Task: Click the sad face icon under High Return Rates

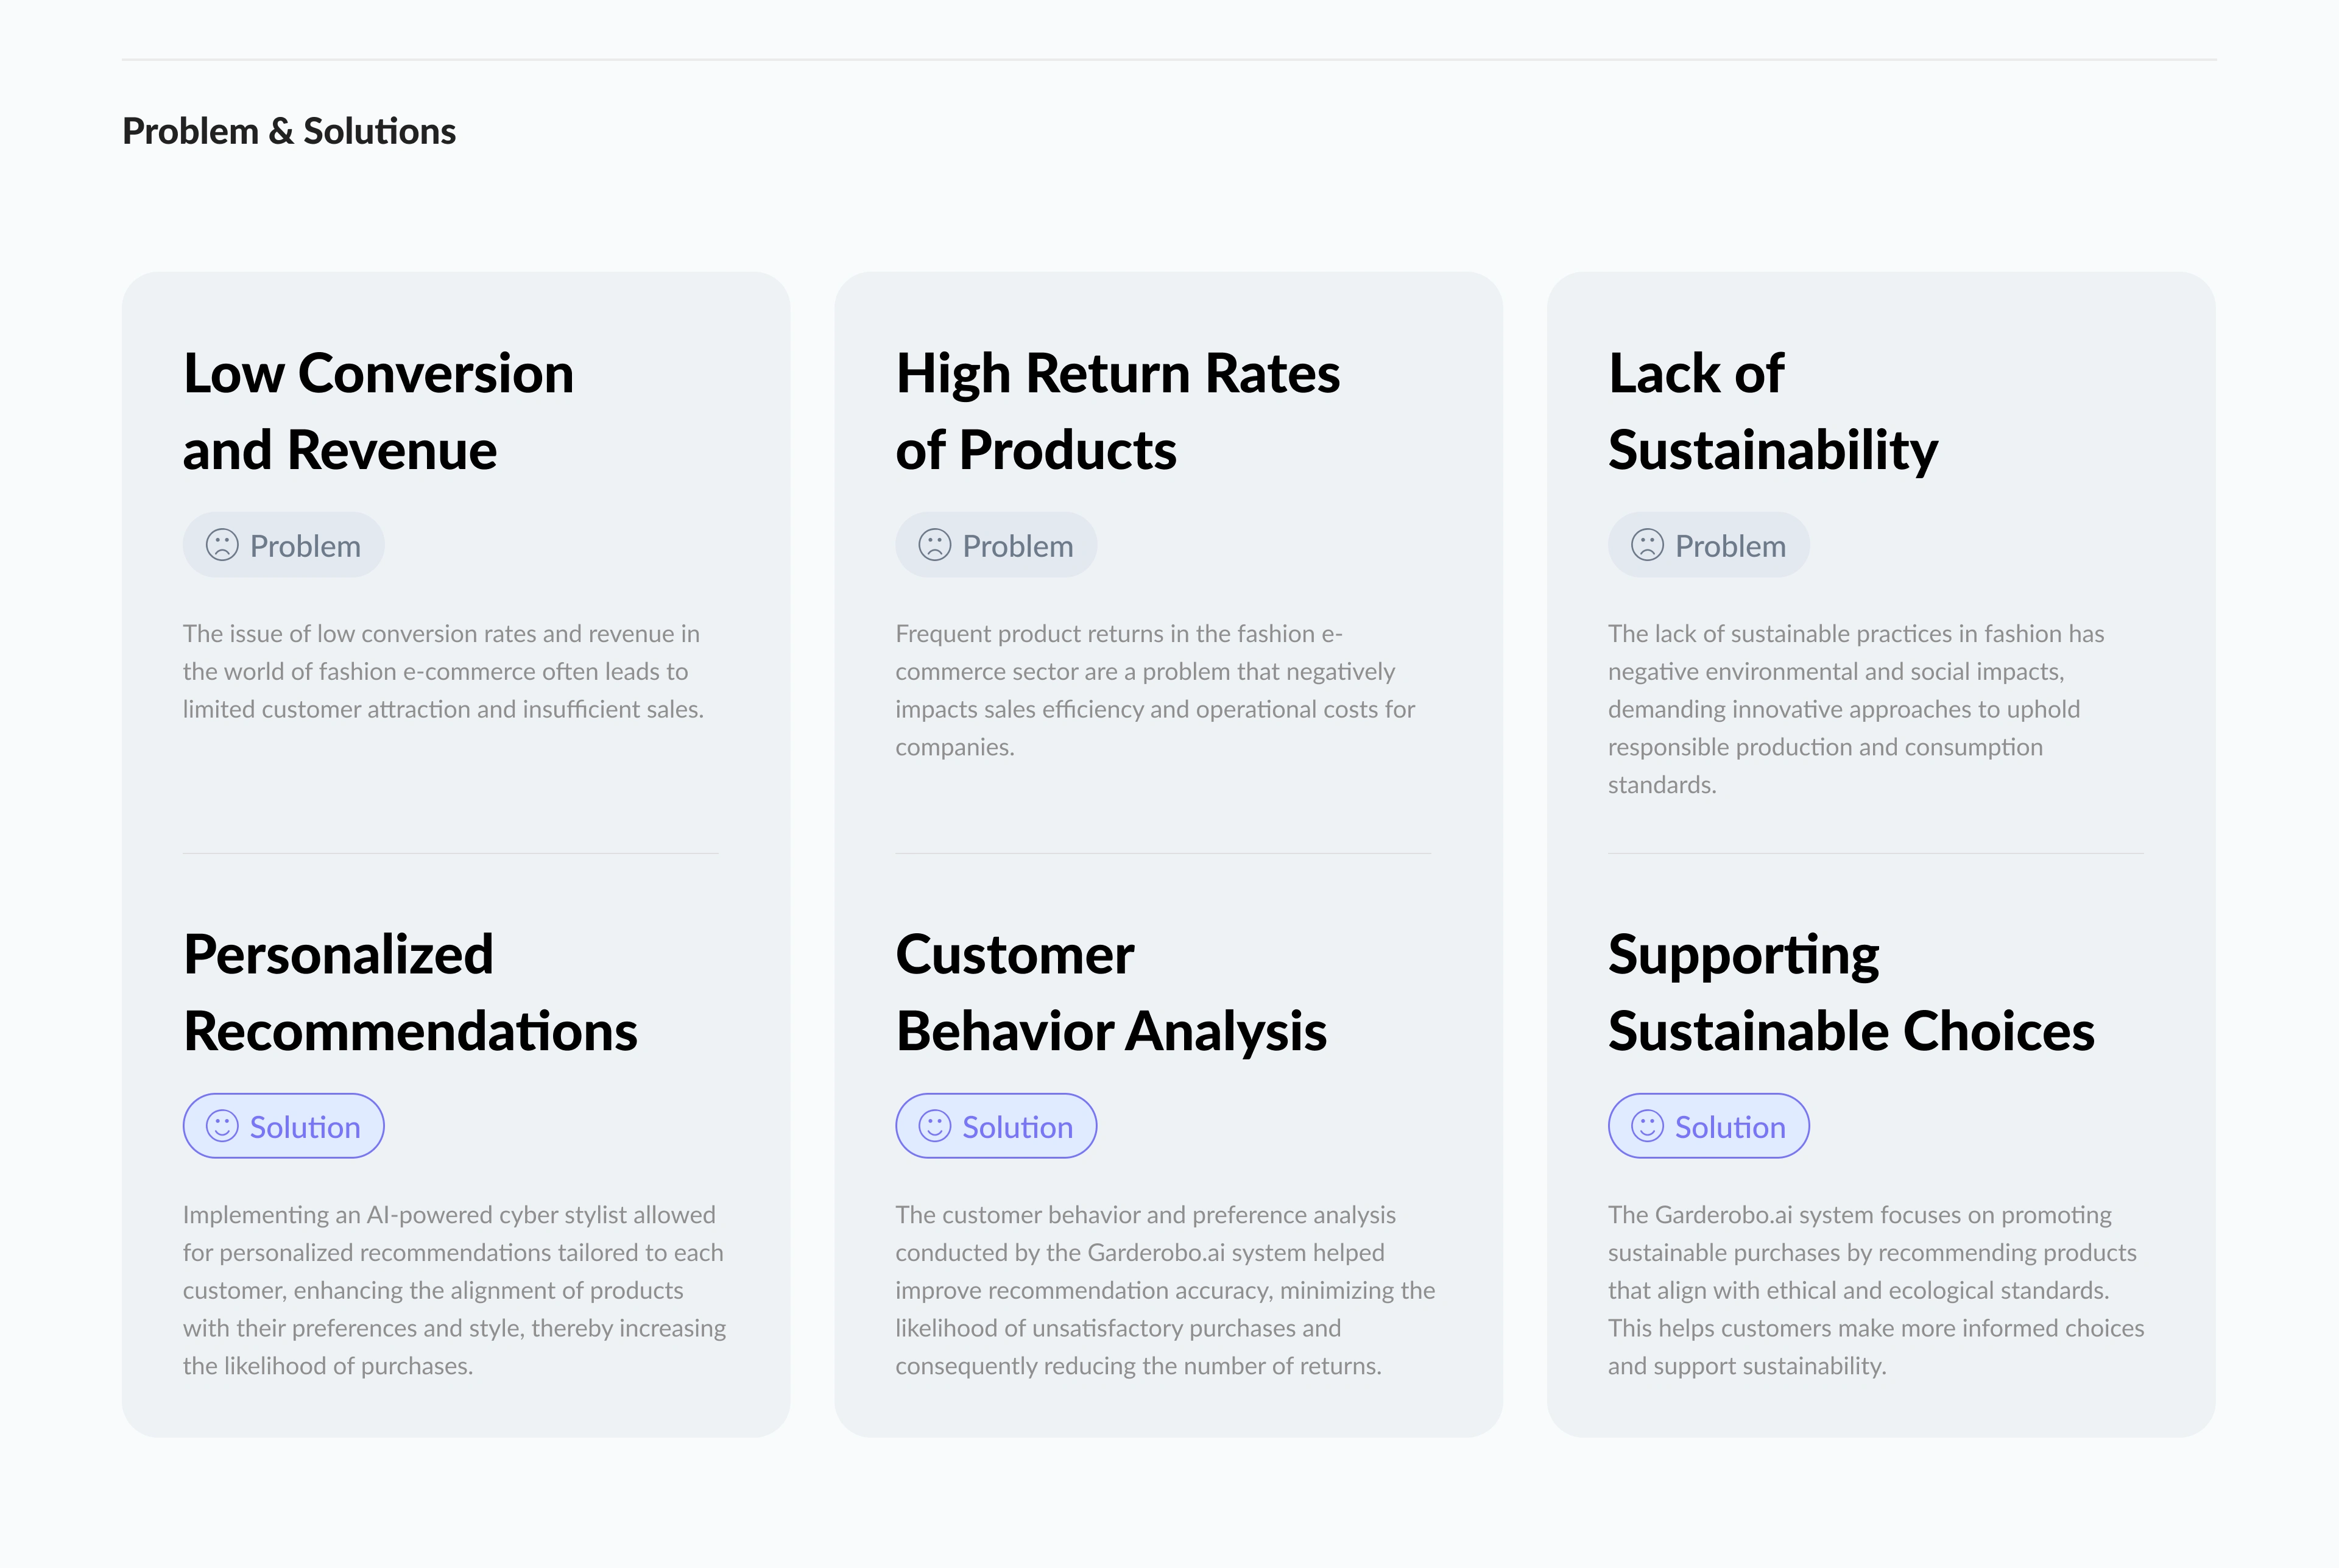Action: (934, 545)
